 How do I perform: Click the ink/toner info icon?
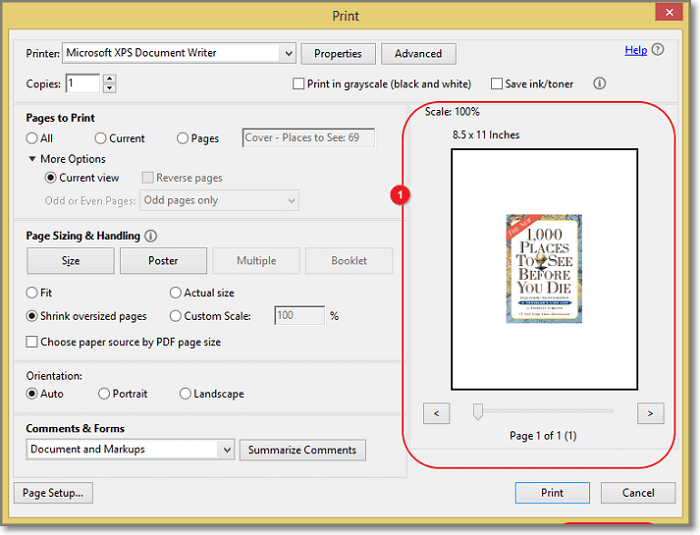600,84
